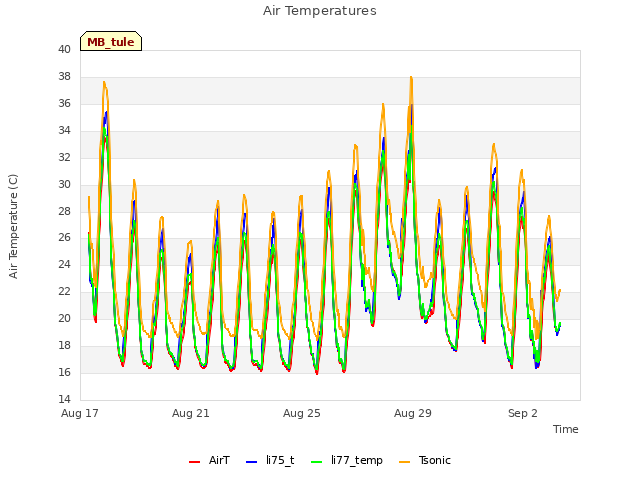
Task: Click the 36 y-axis tick label
Action: pyautogui.click(x=64, y=104)
